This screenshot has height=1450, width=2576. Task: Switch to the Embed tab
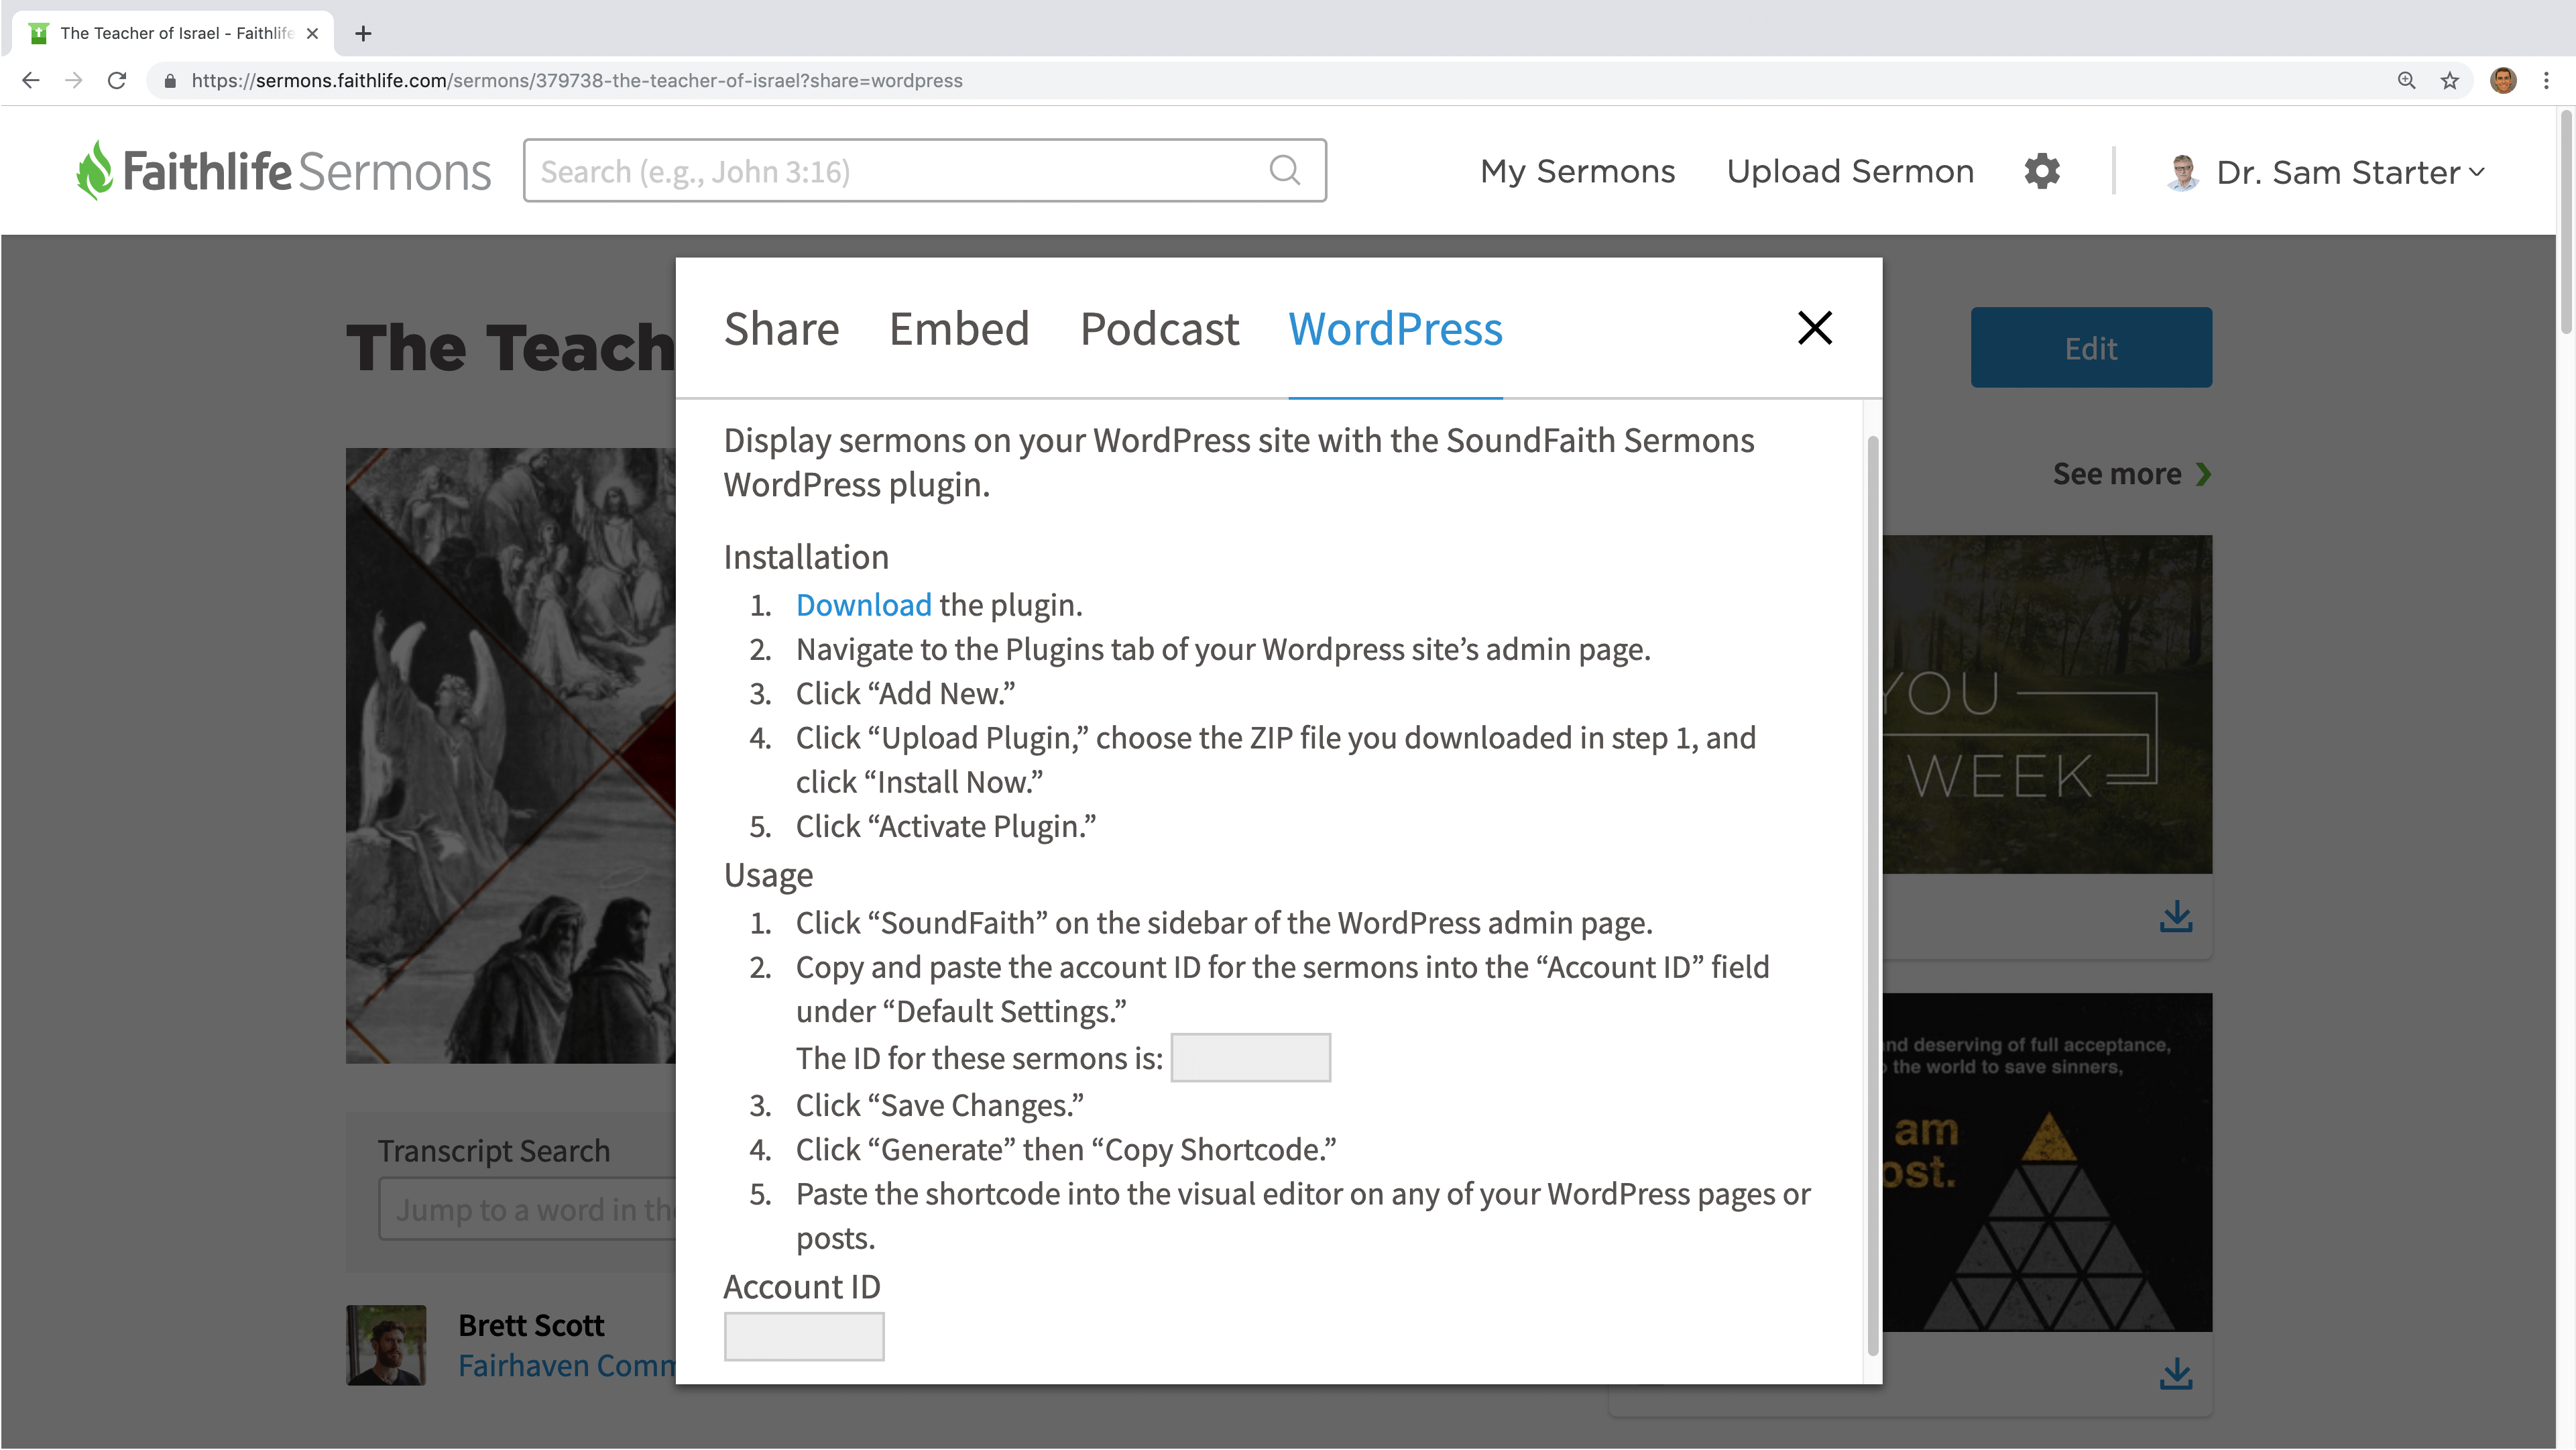click(x=959, y=329)
